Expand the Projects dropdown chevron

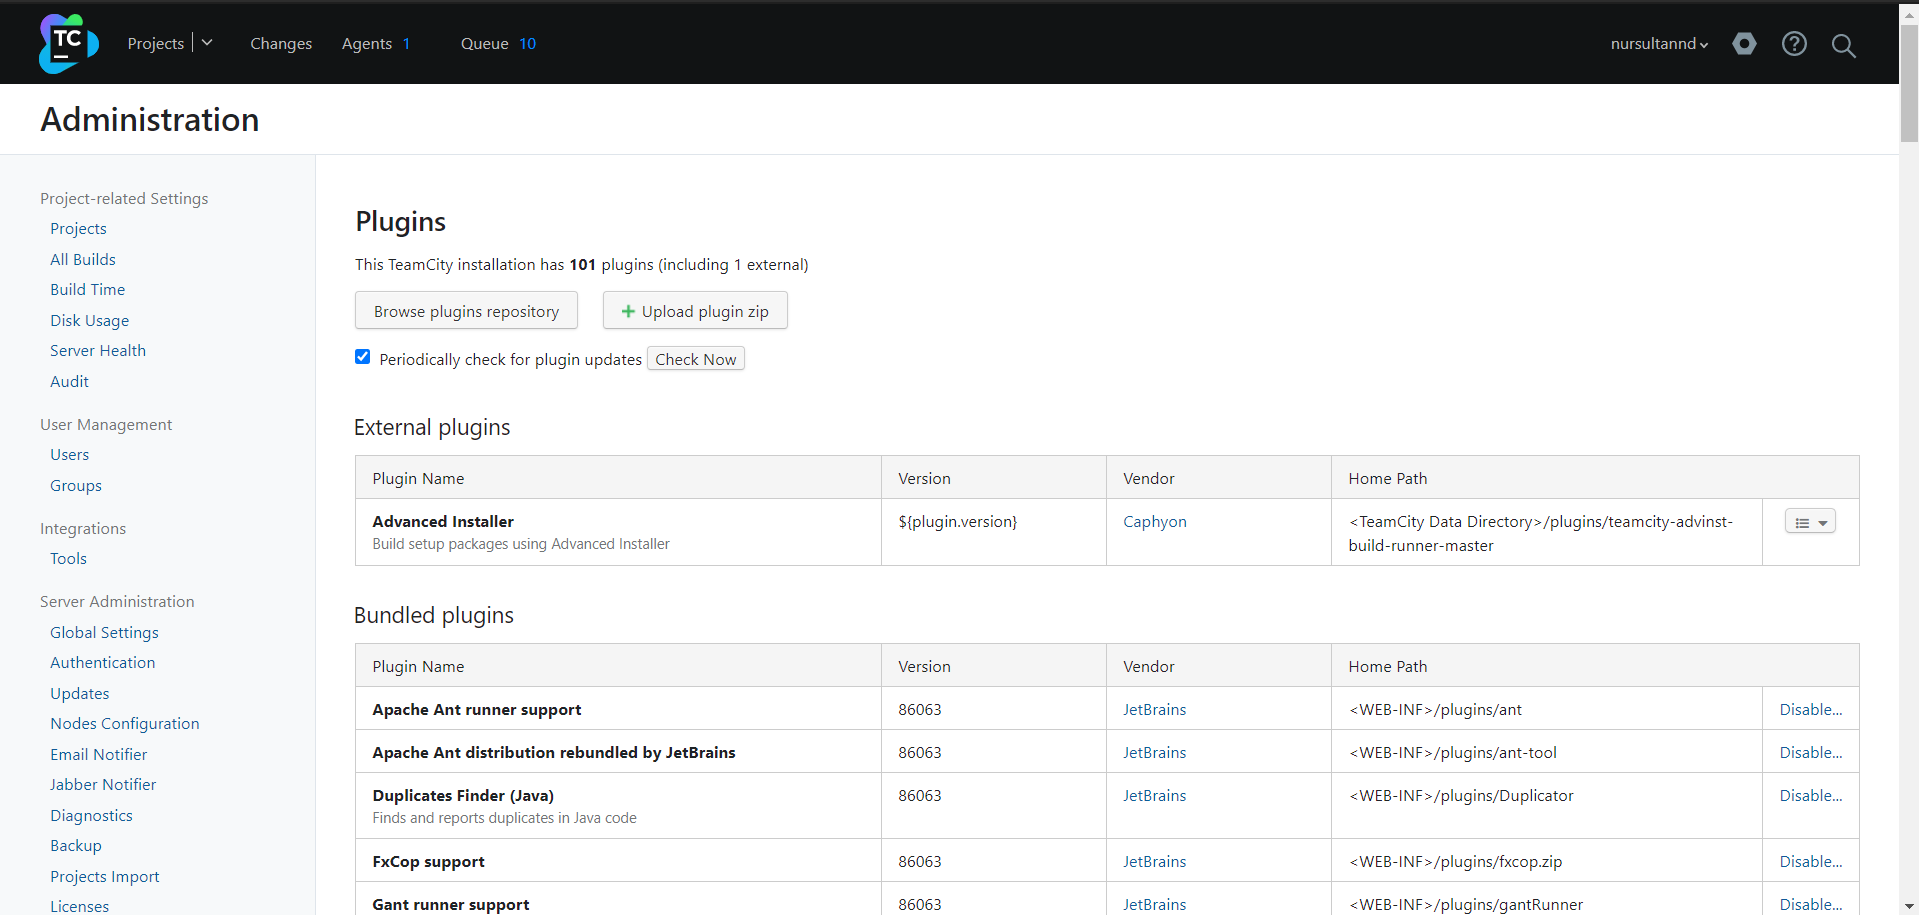click(207, 43)
